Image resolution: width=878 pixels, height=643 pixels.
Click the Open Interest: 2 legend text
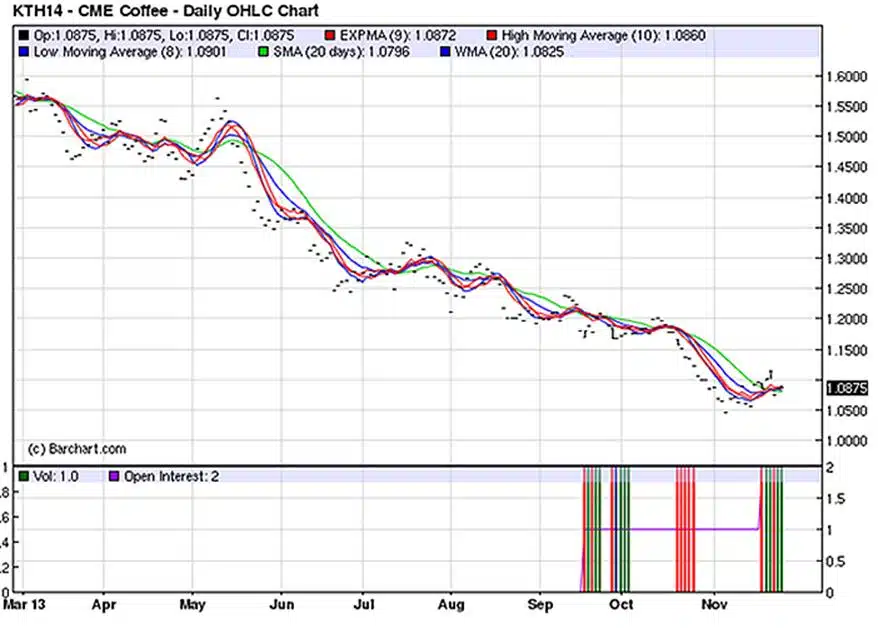click(x=170, y=477)
